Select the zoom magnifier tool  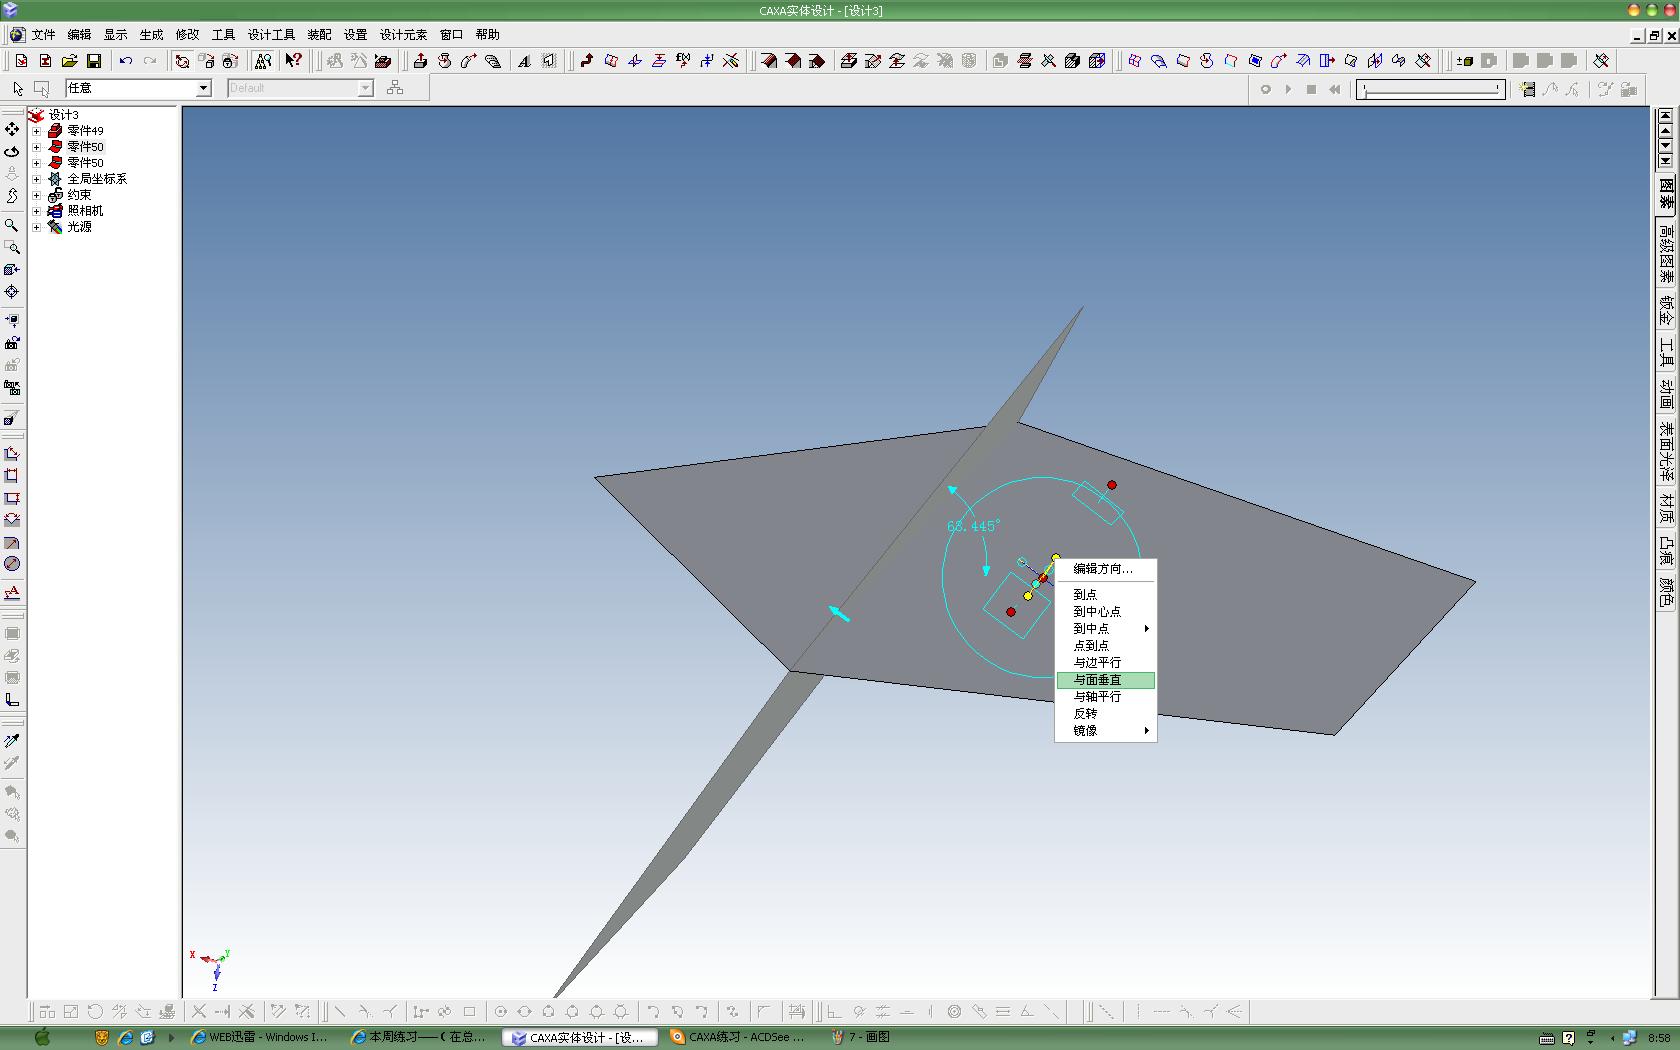(x=12, y=225)
